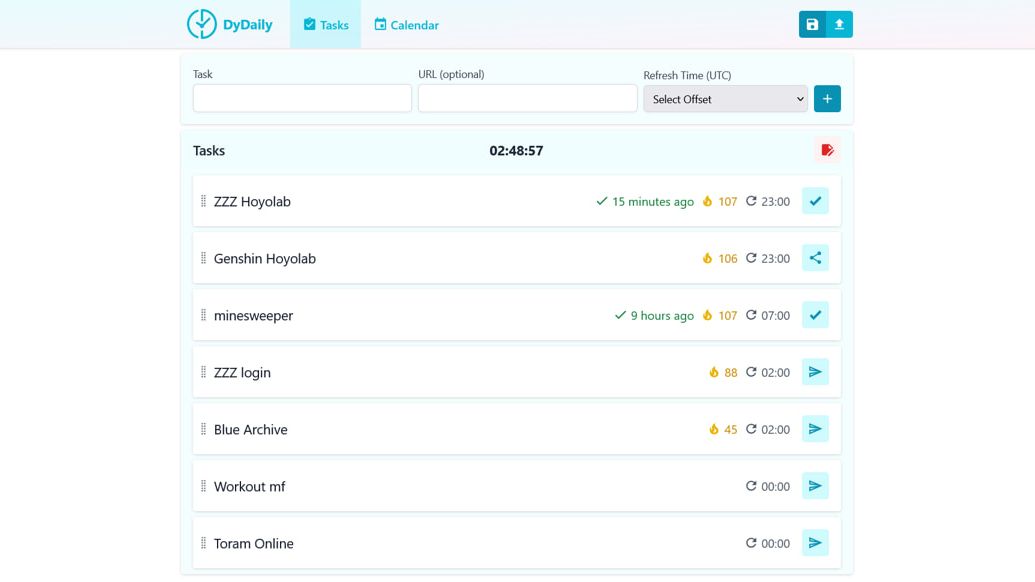
Task: Click share icon for Genshin Hoyolab
Action: click(x=815, y=258)
